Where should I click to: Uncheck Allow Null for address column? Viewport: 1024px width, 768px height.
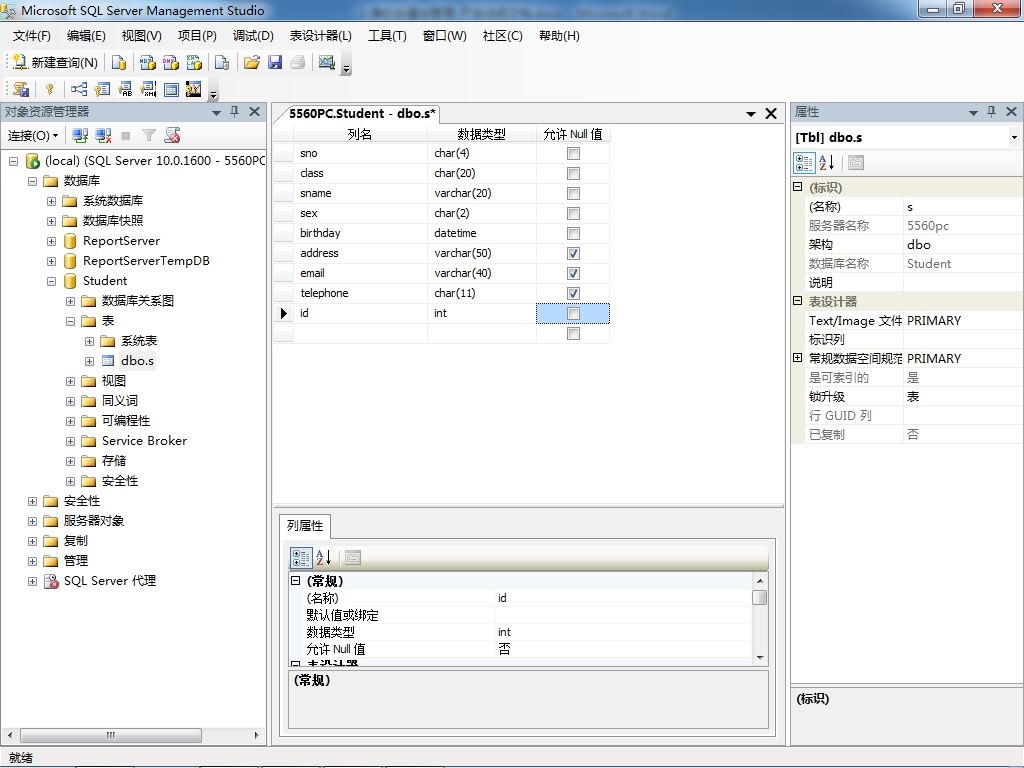coord(573,253)
